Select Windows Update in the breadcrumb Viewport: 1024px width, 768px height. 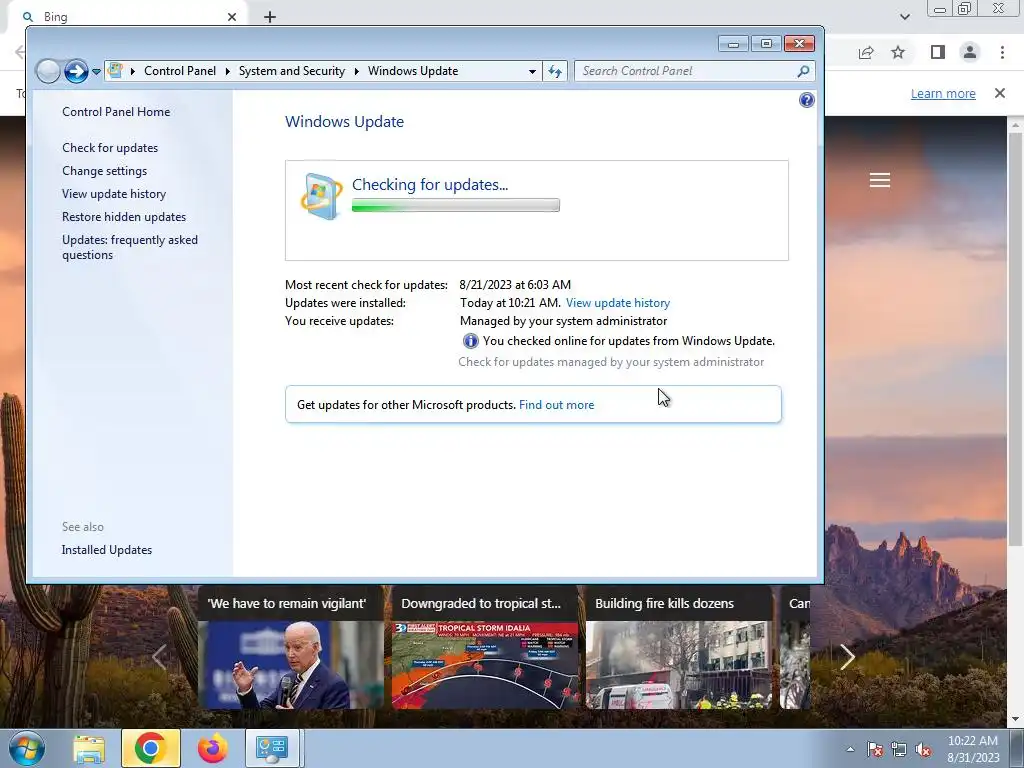[413, 71]
